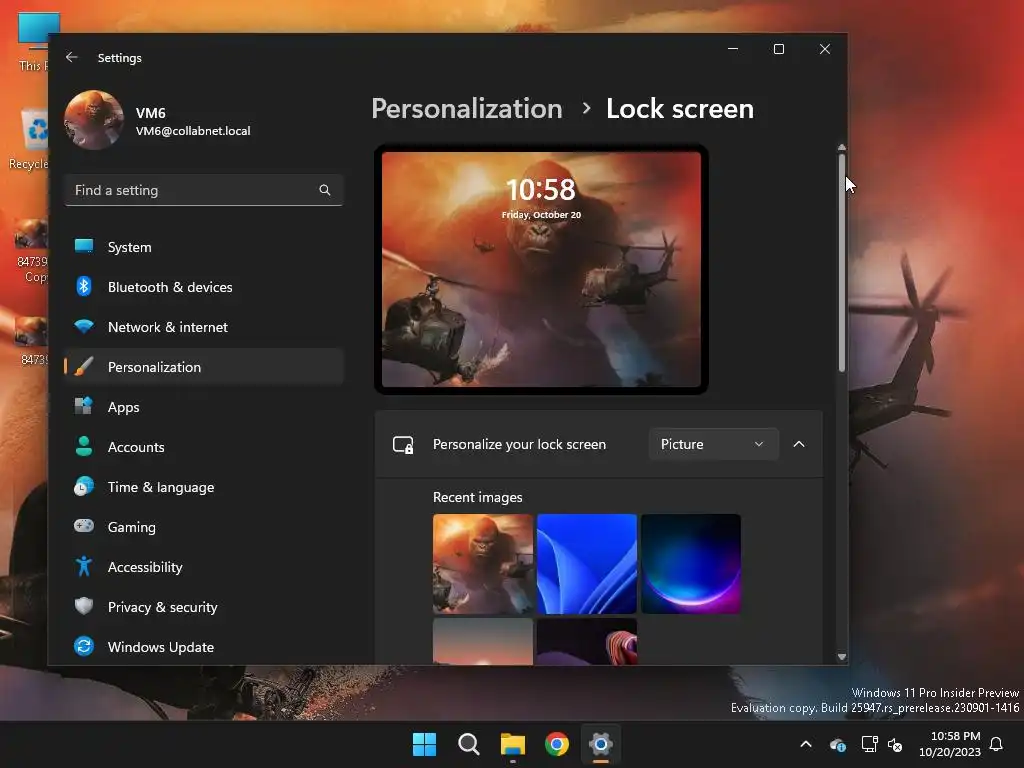Click the VM6 profile avatar
1024x768 pixels.
pyautogui.click(x=94, y=121)
